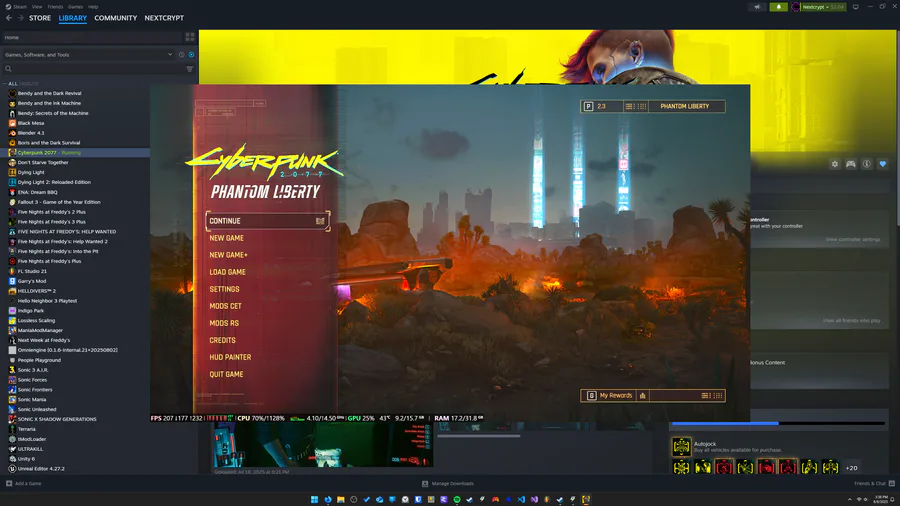This screenshot has width=900, height=506.
Task: Open Visual Studio Code from the taskbar
Action: point(521,500)
